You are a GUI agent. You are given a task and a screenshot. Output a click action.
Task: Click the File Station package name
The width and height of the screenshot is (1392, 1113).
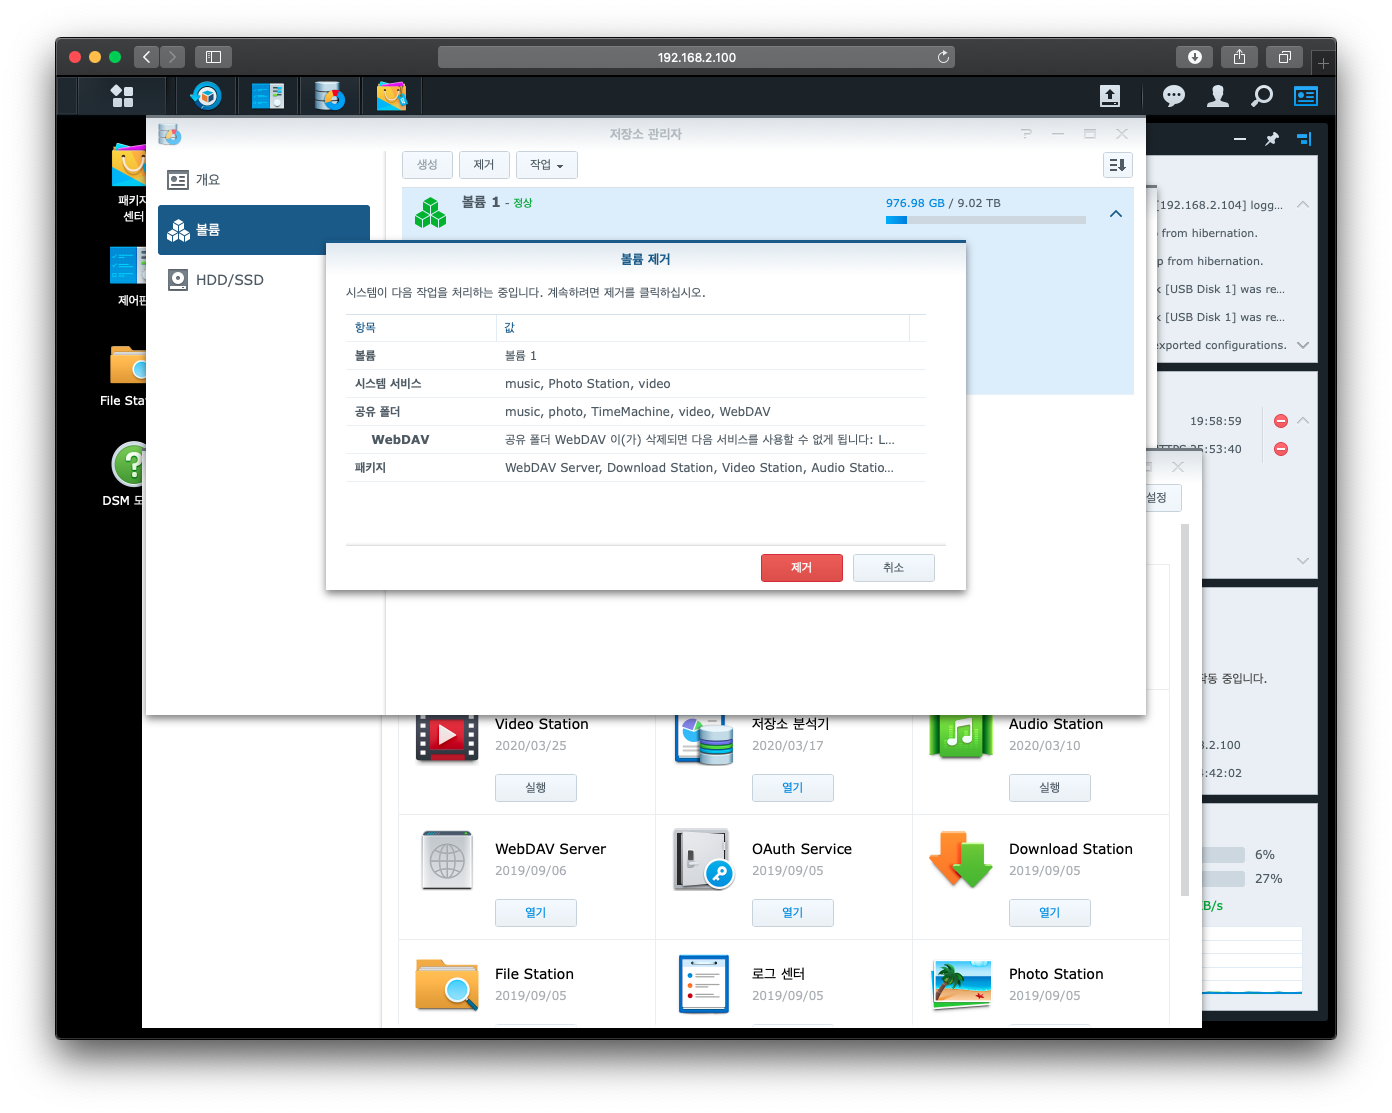click(x=534, y=974)
